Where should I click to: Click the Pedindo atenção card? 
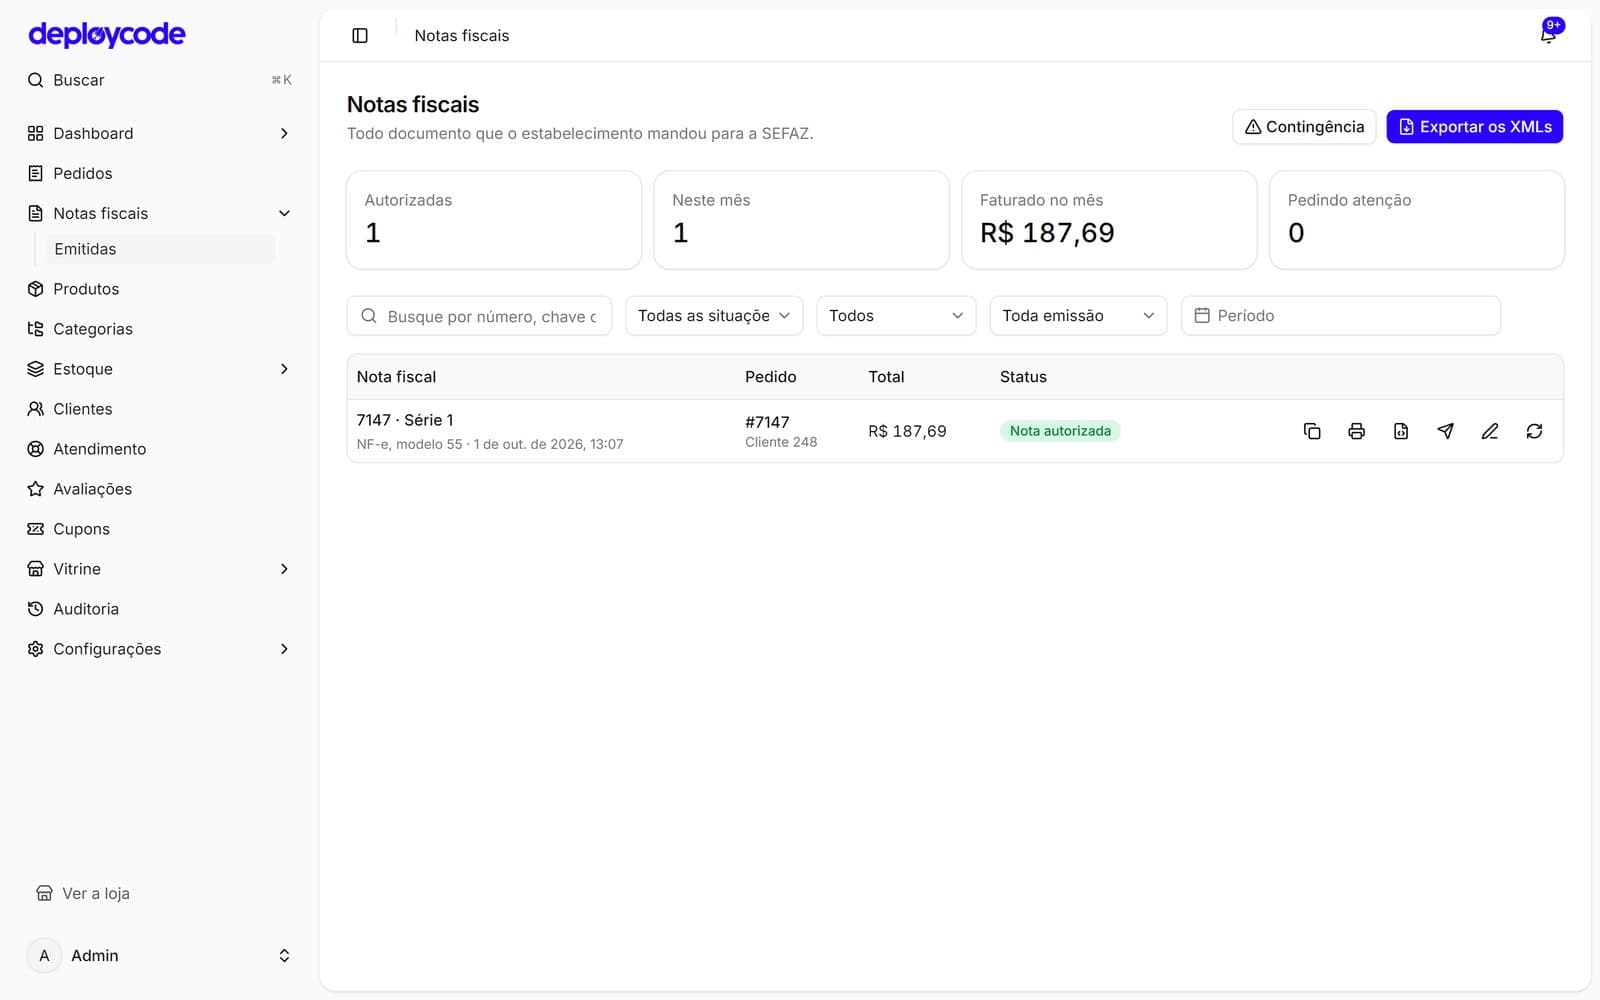coord(1416,220)
